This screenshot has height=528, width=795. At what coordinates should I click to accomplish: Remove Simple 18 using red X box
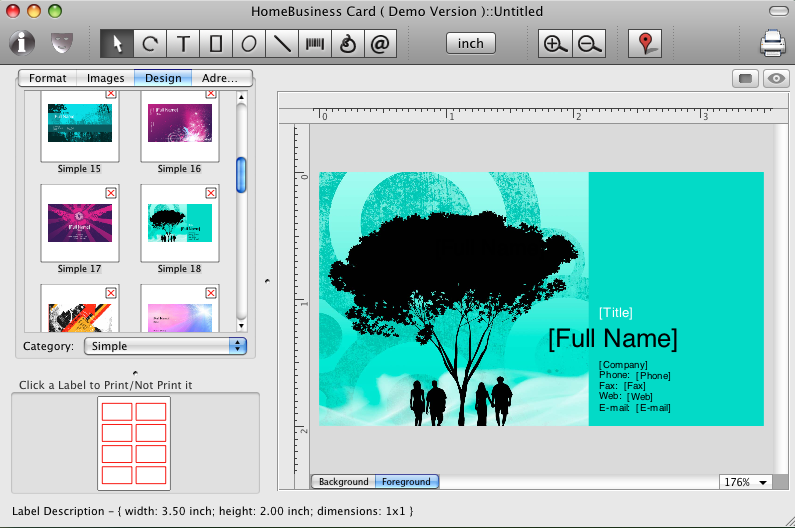point(211,192)
